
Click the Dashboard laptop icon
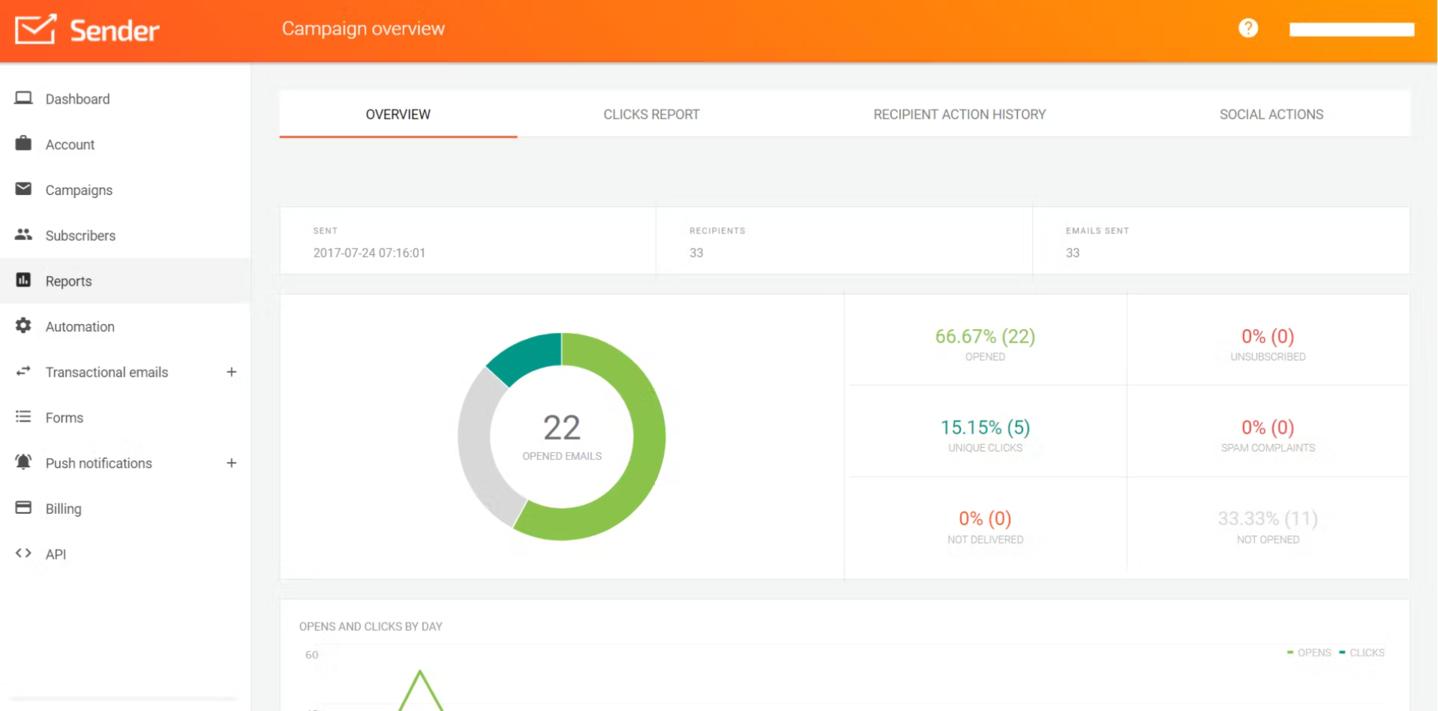[x=23, y=98]
